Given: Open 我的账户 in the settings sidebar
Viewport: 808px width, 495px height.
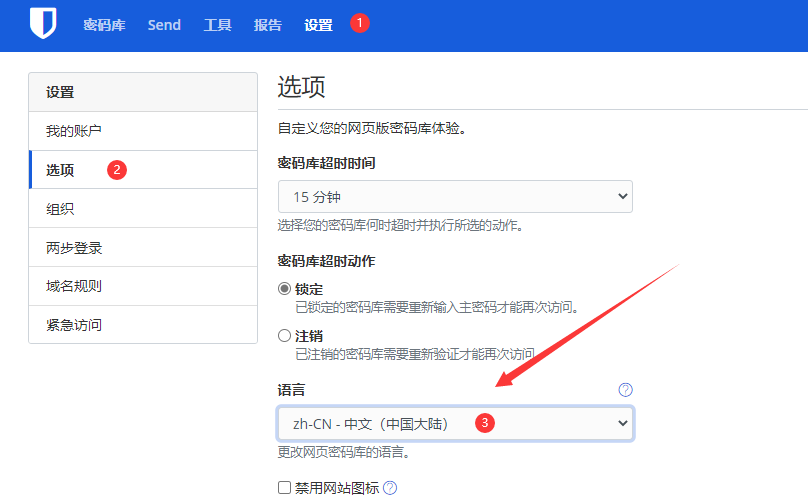Looking at the screenshot, I should click(x=74, y=131).
